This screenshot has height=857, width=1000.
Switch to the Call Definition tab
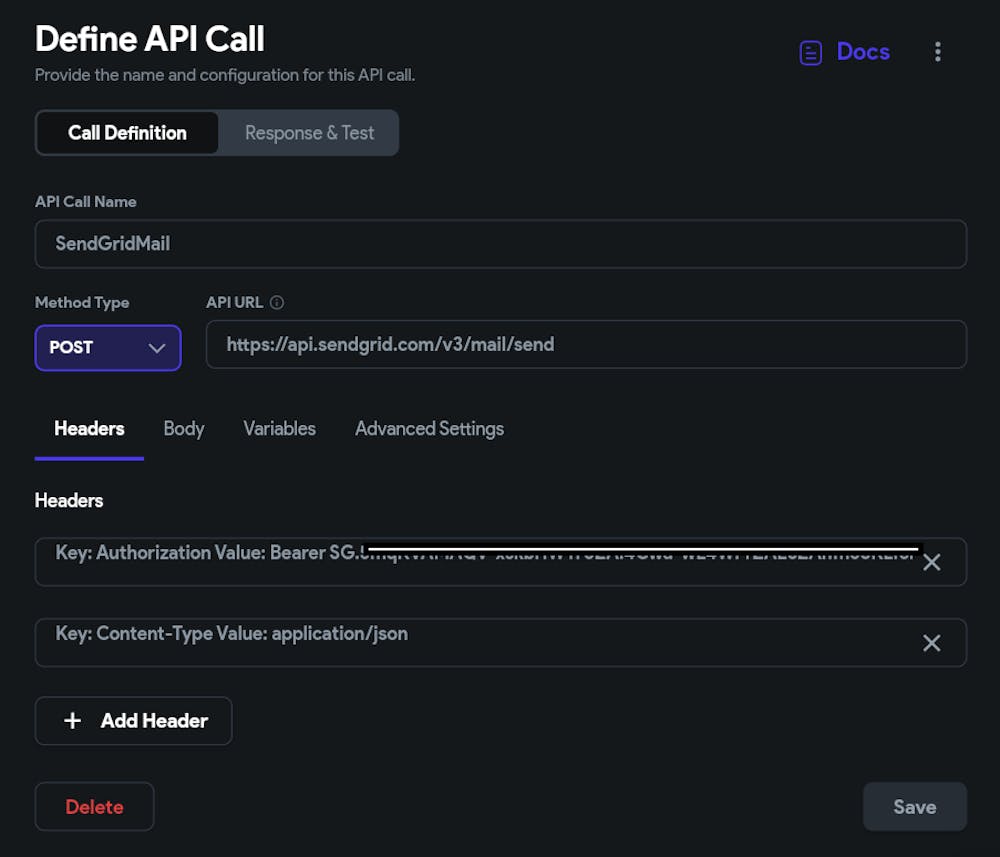(128, 133)
